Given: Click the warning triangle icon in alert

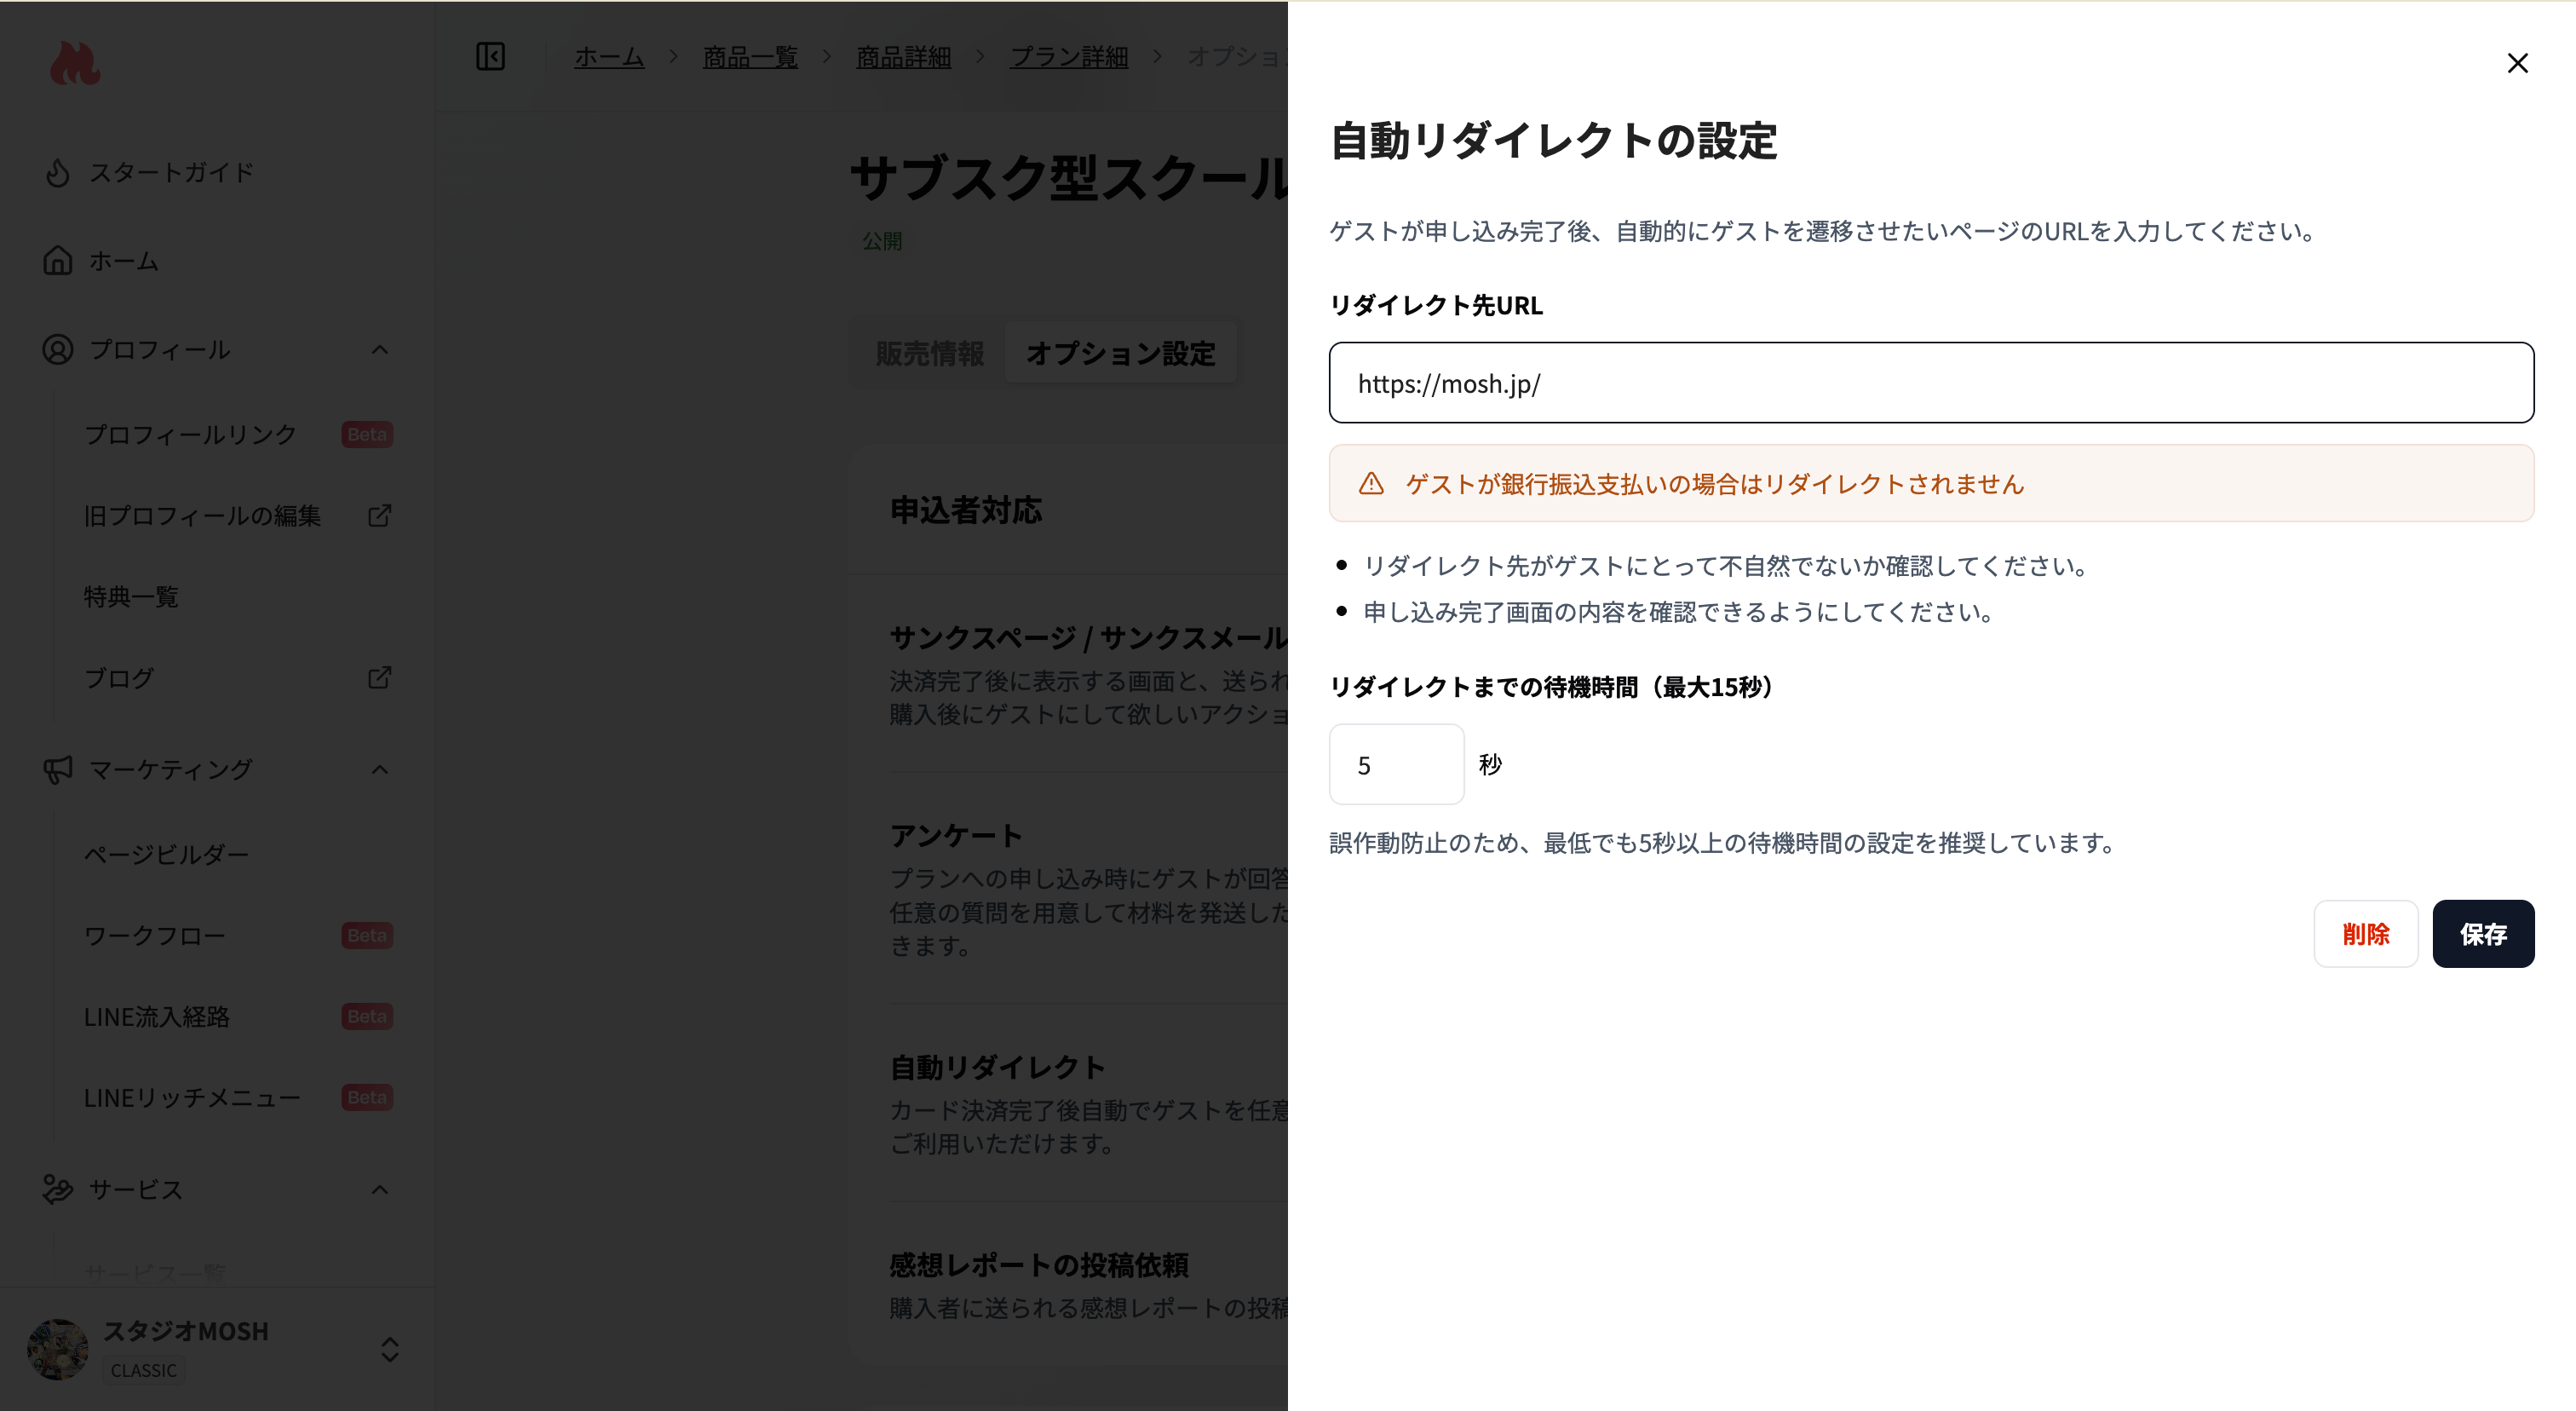Looking at the screenshot, I should pyautogui.click(x=1371, y=484).
